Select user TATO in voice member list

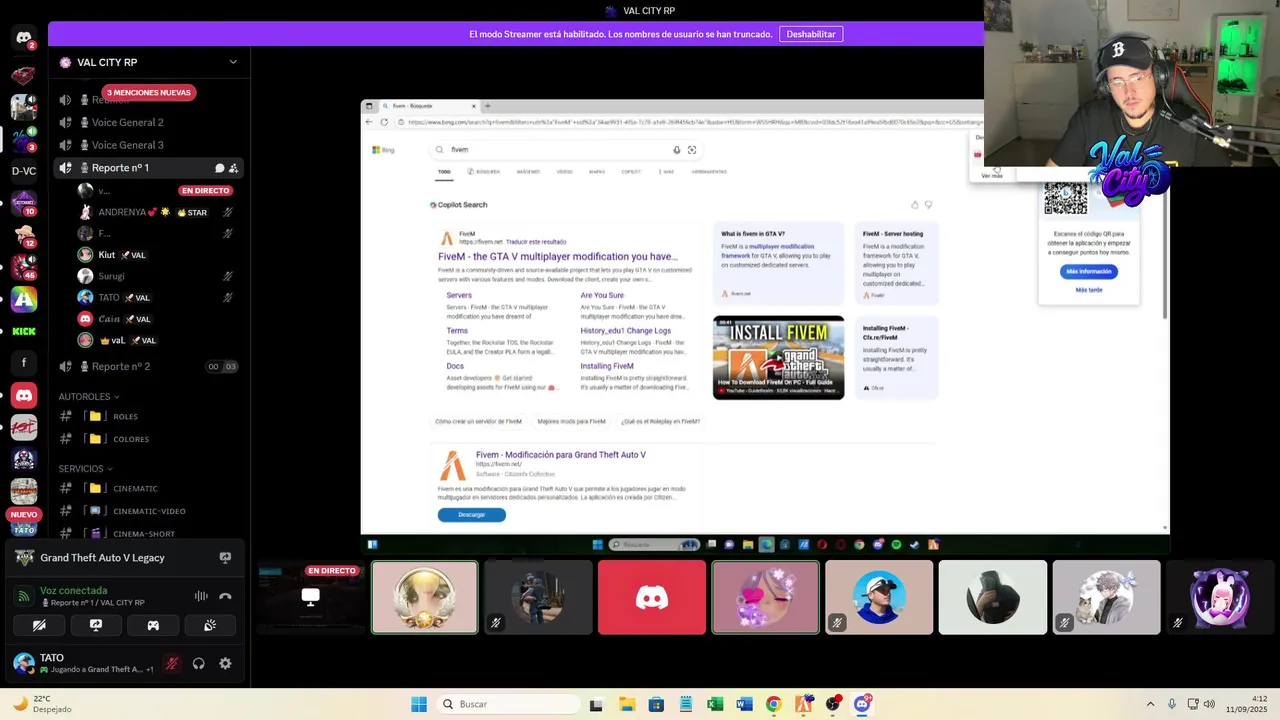coord(158,297)
